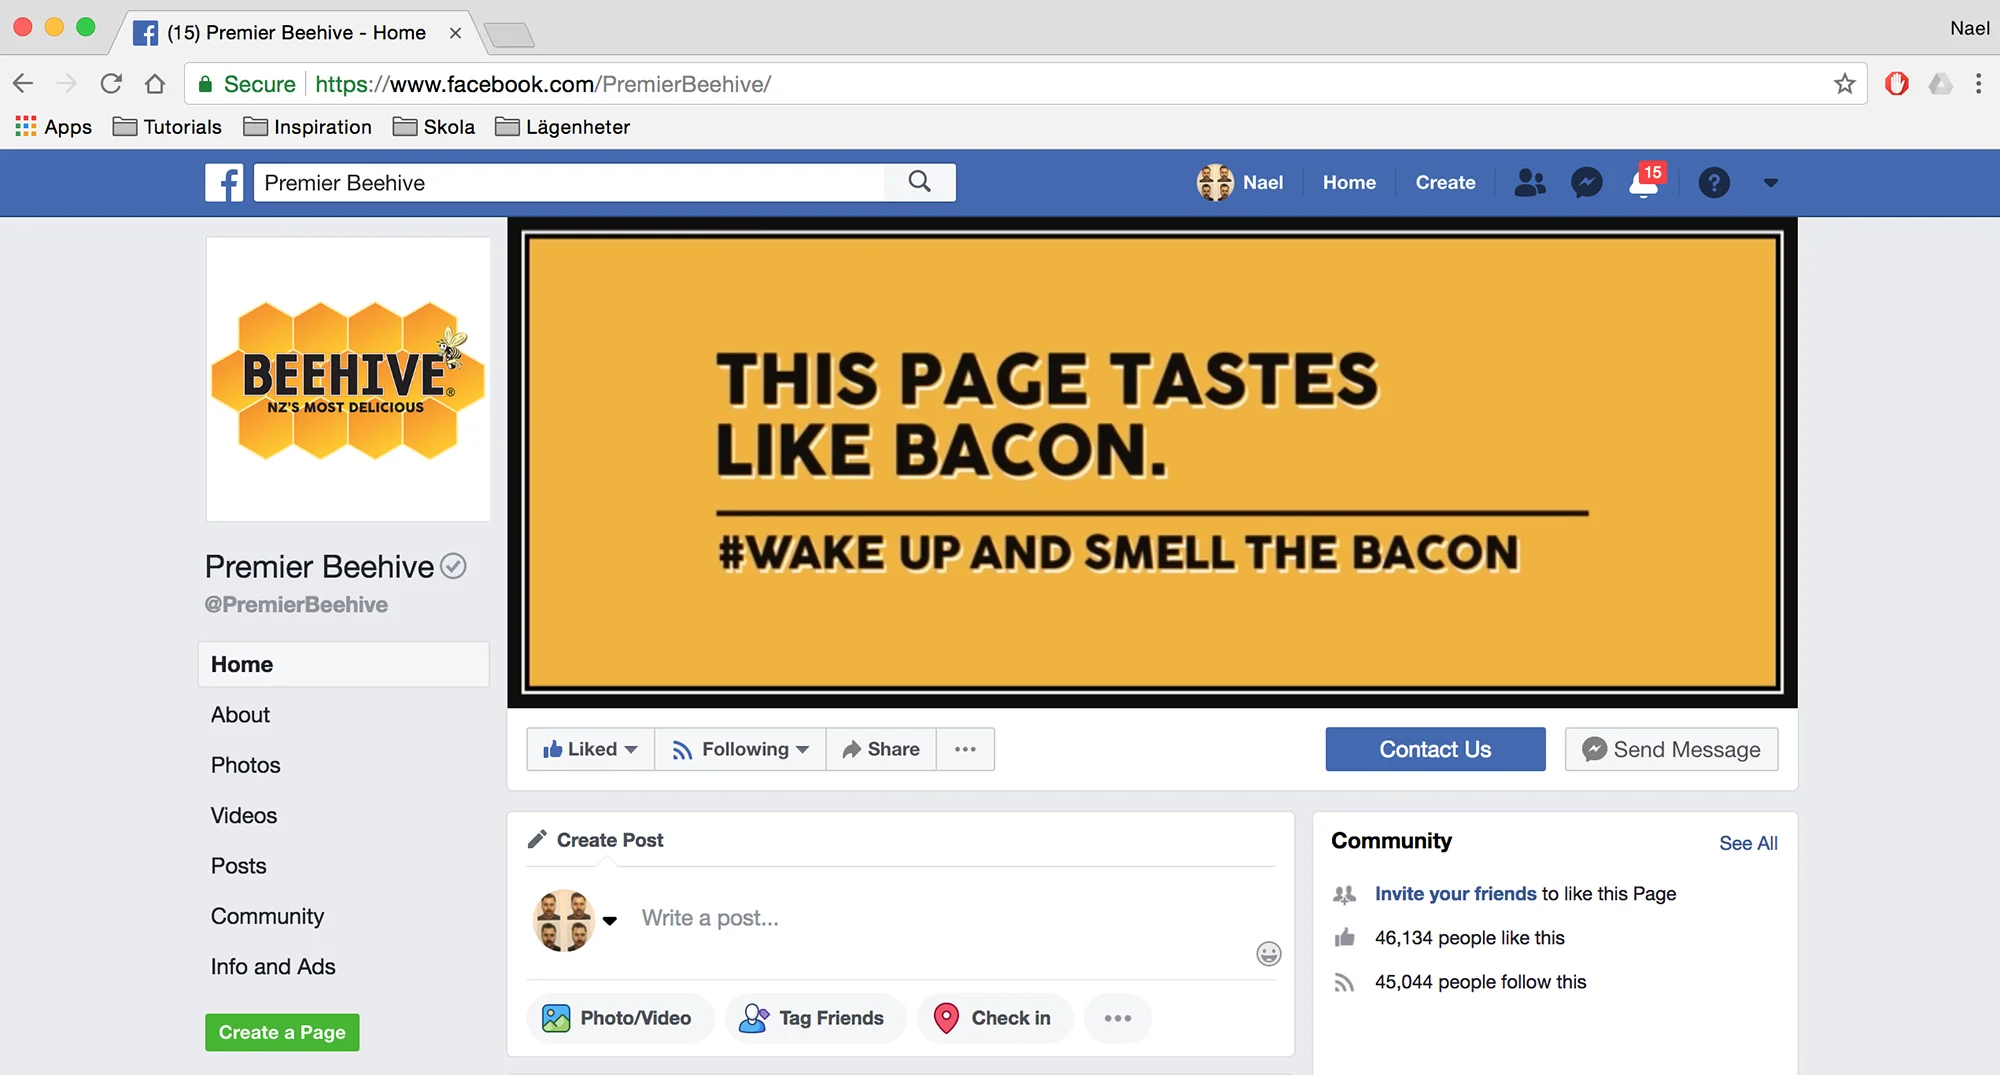The height and width of the screenshot is (1075, 2000).
Task: Open the Quick Help question mark icon
Action: (x=1714, y=183)
